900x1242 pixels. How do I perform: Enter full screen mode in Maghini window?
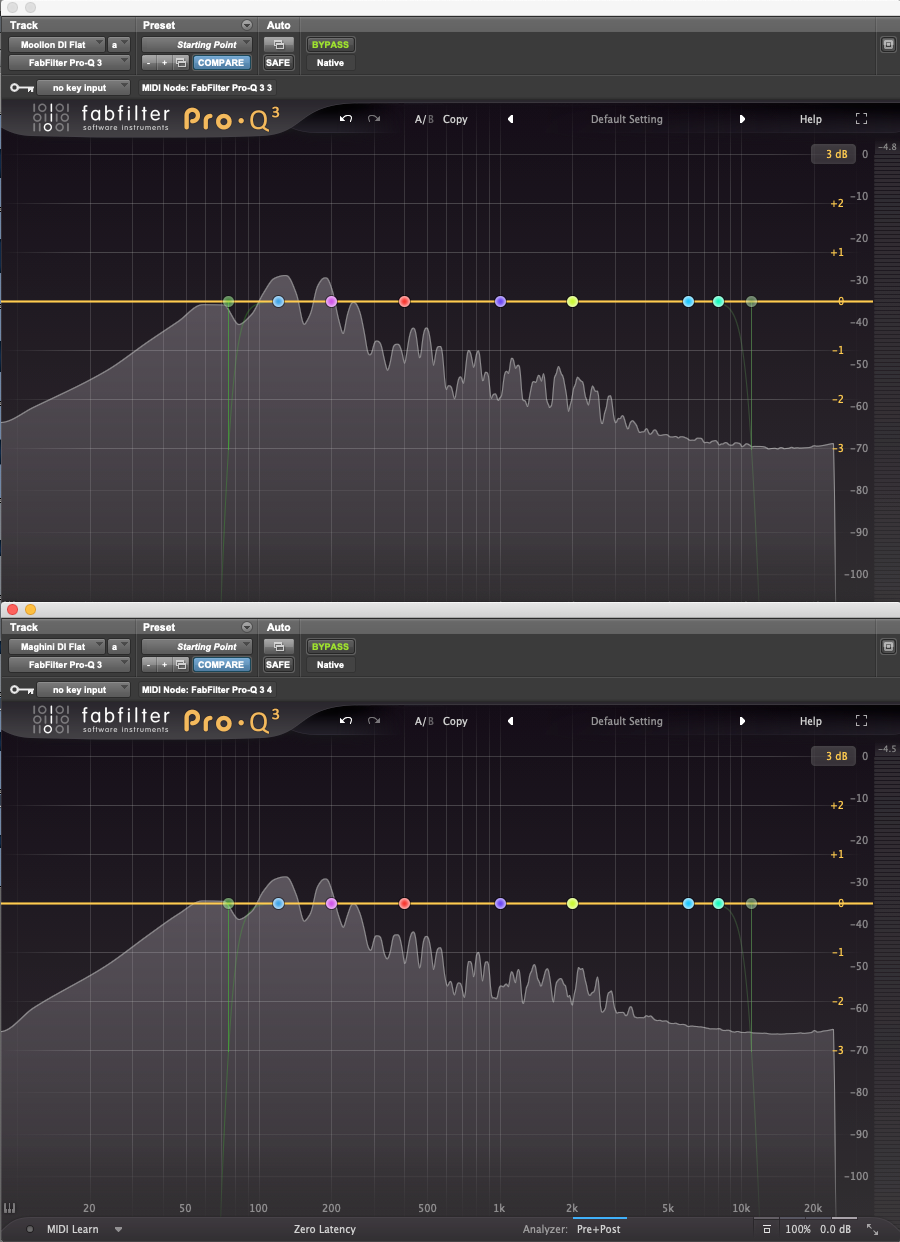pos(862,721)
